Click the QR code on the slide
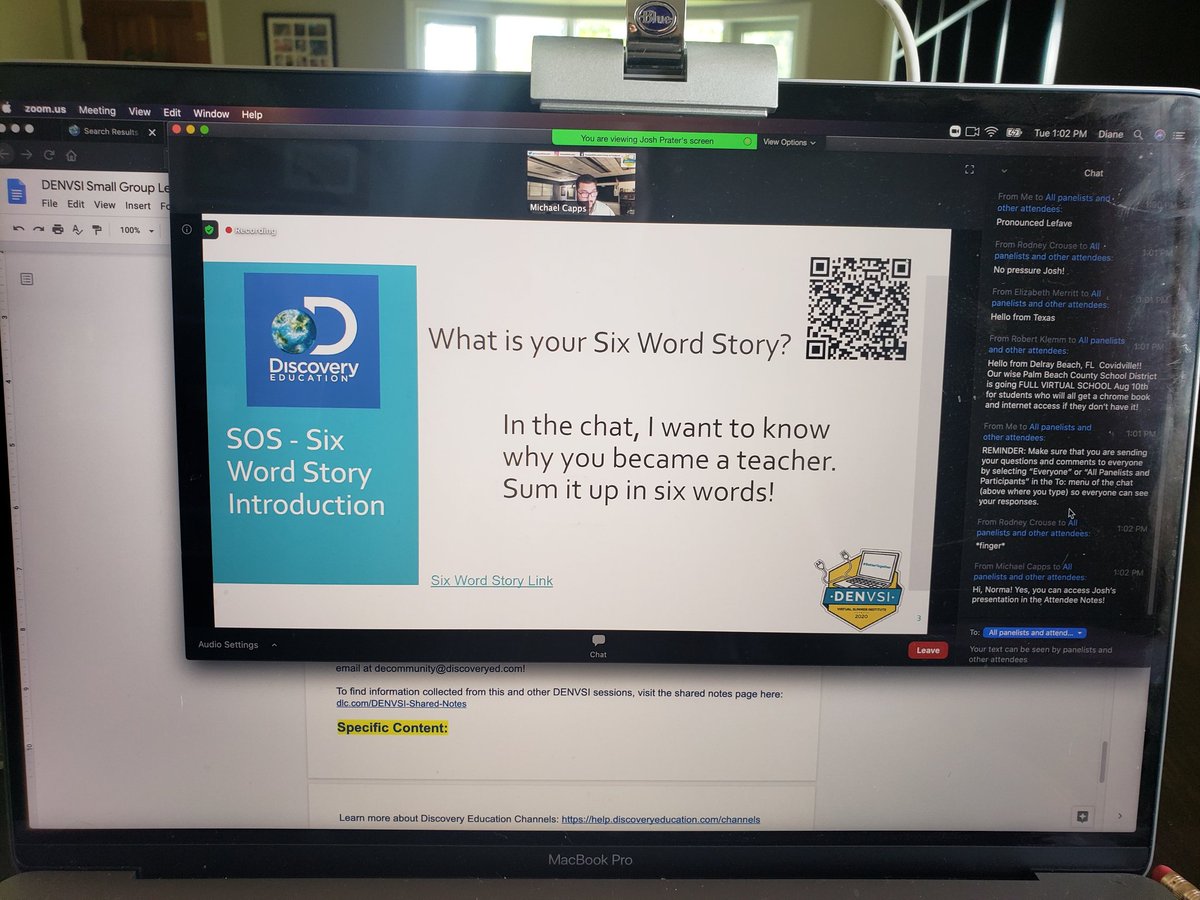This screenshot has height=900, width=1200. (859, 308)
